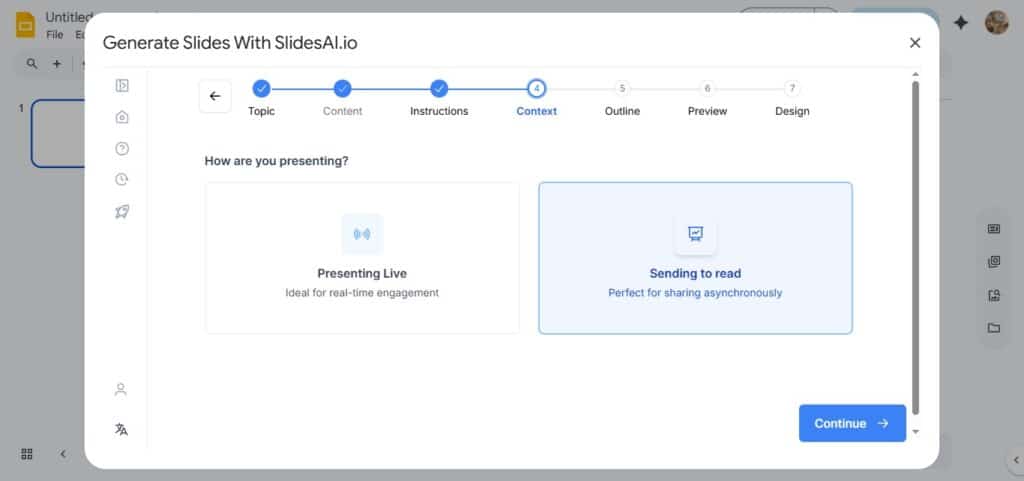
Task: Open the language translate icon
Action: [121, 429]
